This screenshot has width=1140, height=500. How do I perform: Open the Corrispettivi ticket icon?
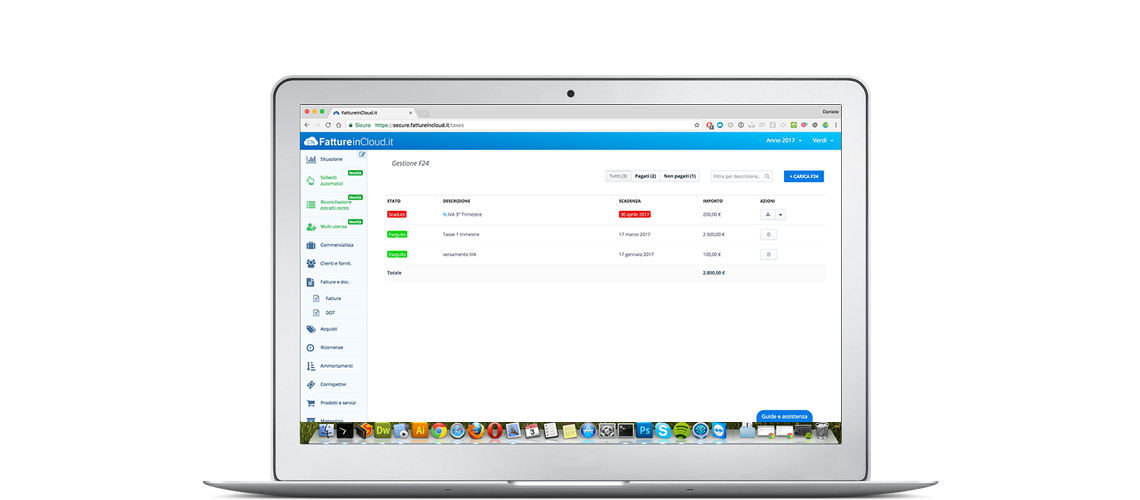[311, 384]
